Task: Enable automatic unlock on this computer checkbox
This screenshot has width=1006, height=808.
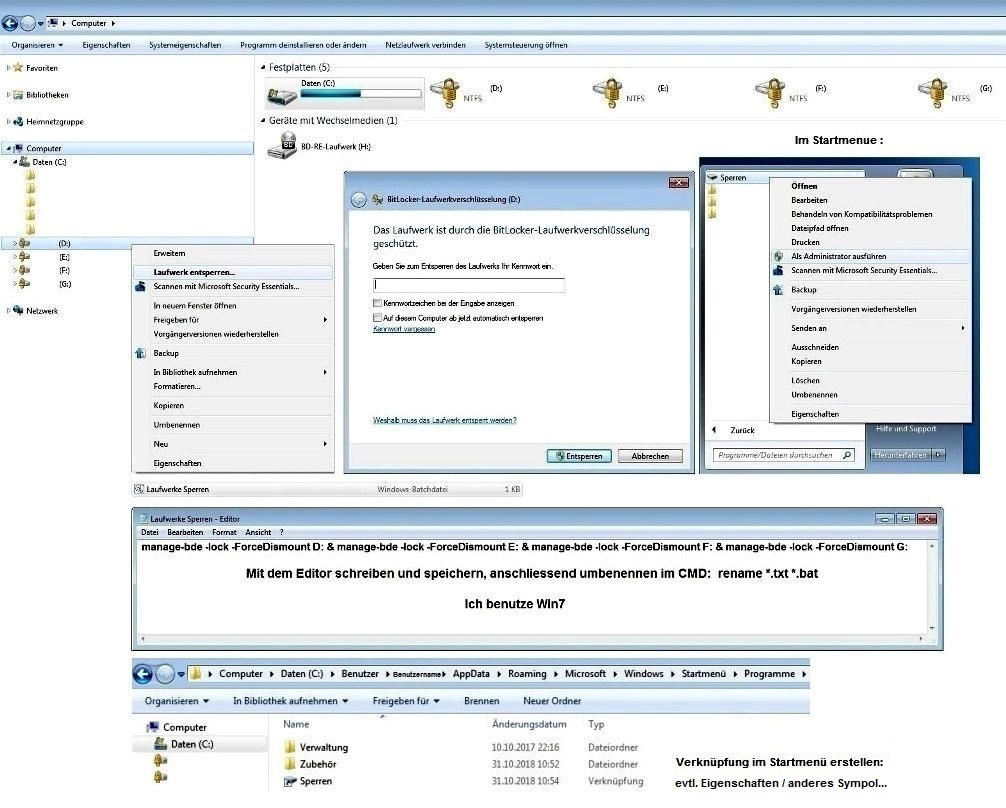Action: [377, 318]
